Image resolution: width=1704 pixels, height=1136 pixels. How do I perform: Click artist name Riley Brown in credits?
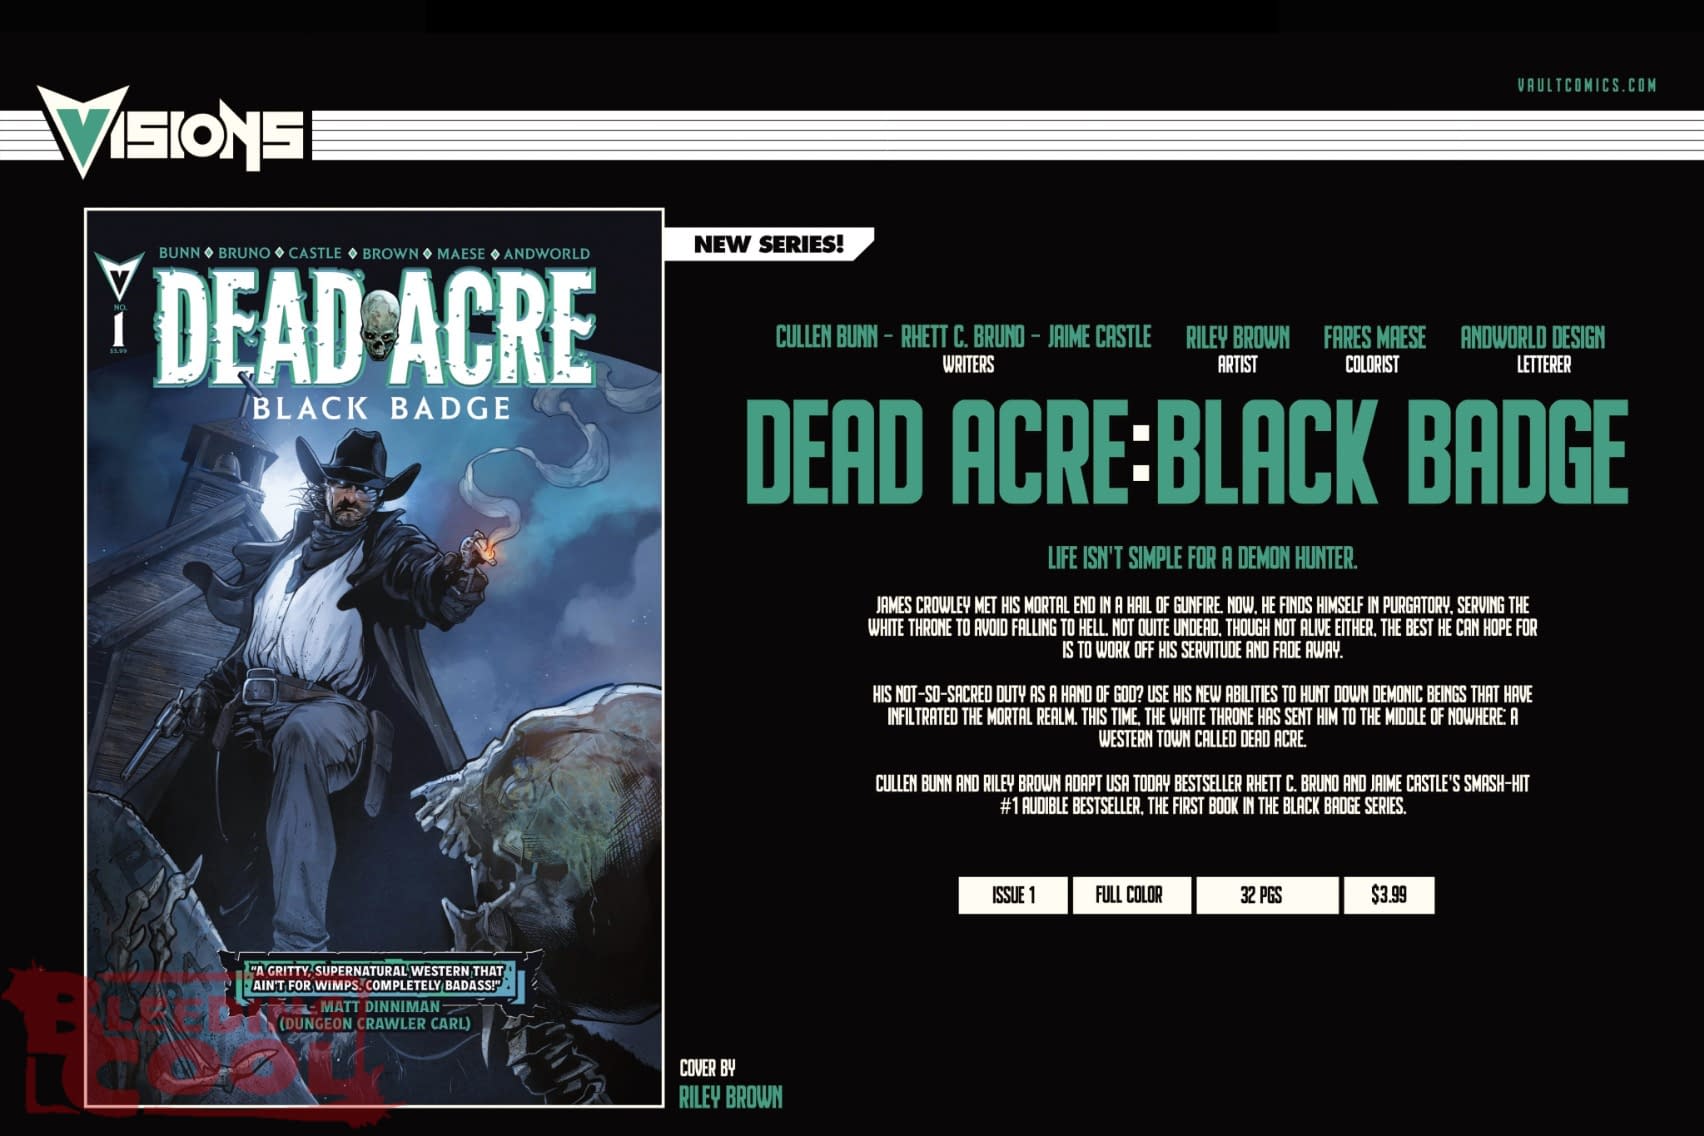pyautogui.click(x=1237, y=338)
